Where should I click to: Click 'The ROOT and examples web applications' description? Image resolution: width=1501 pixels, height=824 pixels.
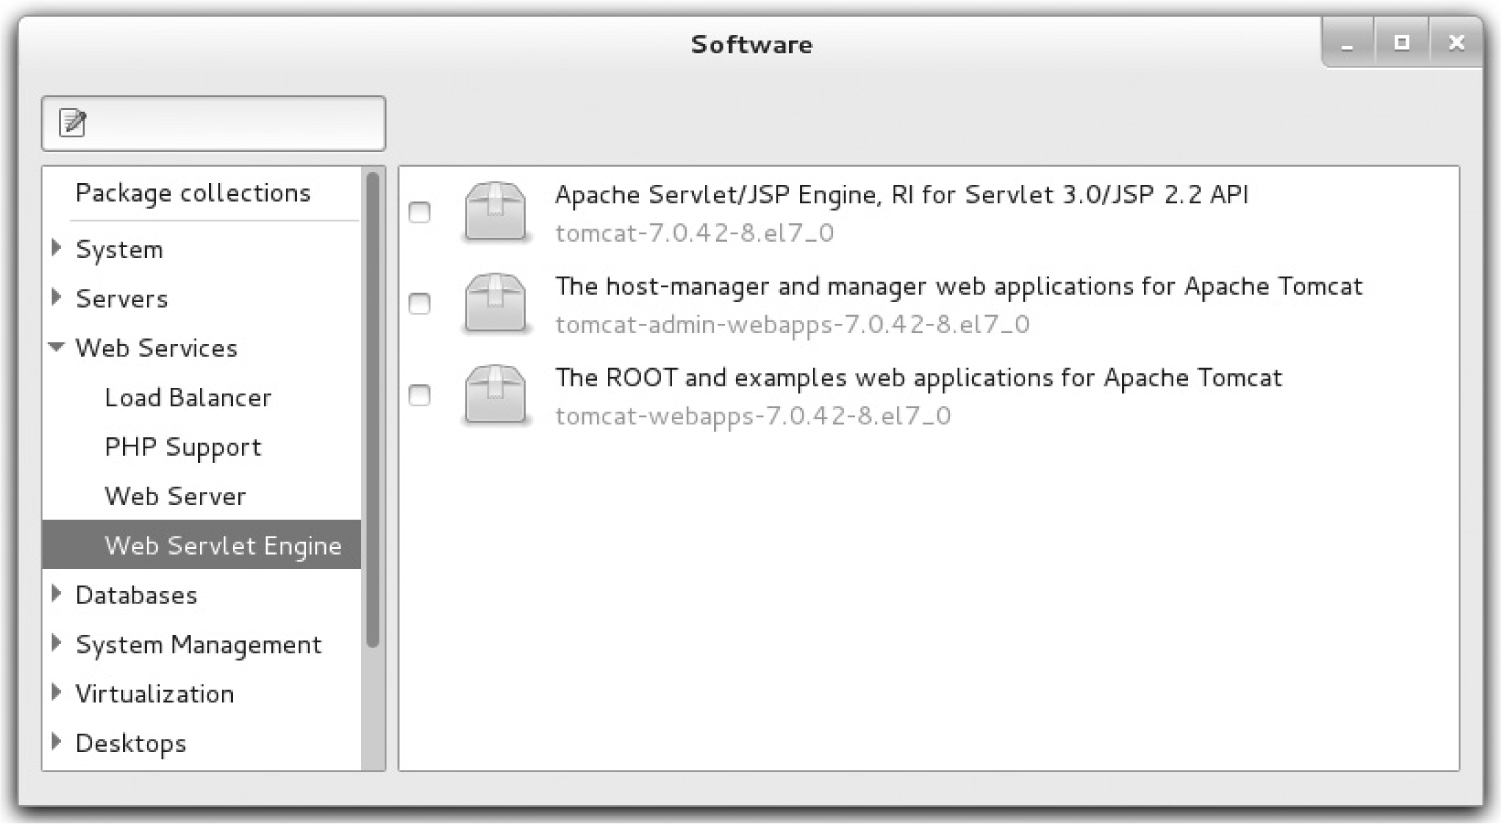919,378
